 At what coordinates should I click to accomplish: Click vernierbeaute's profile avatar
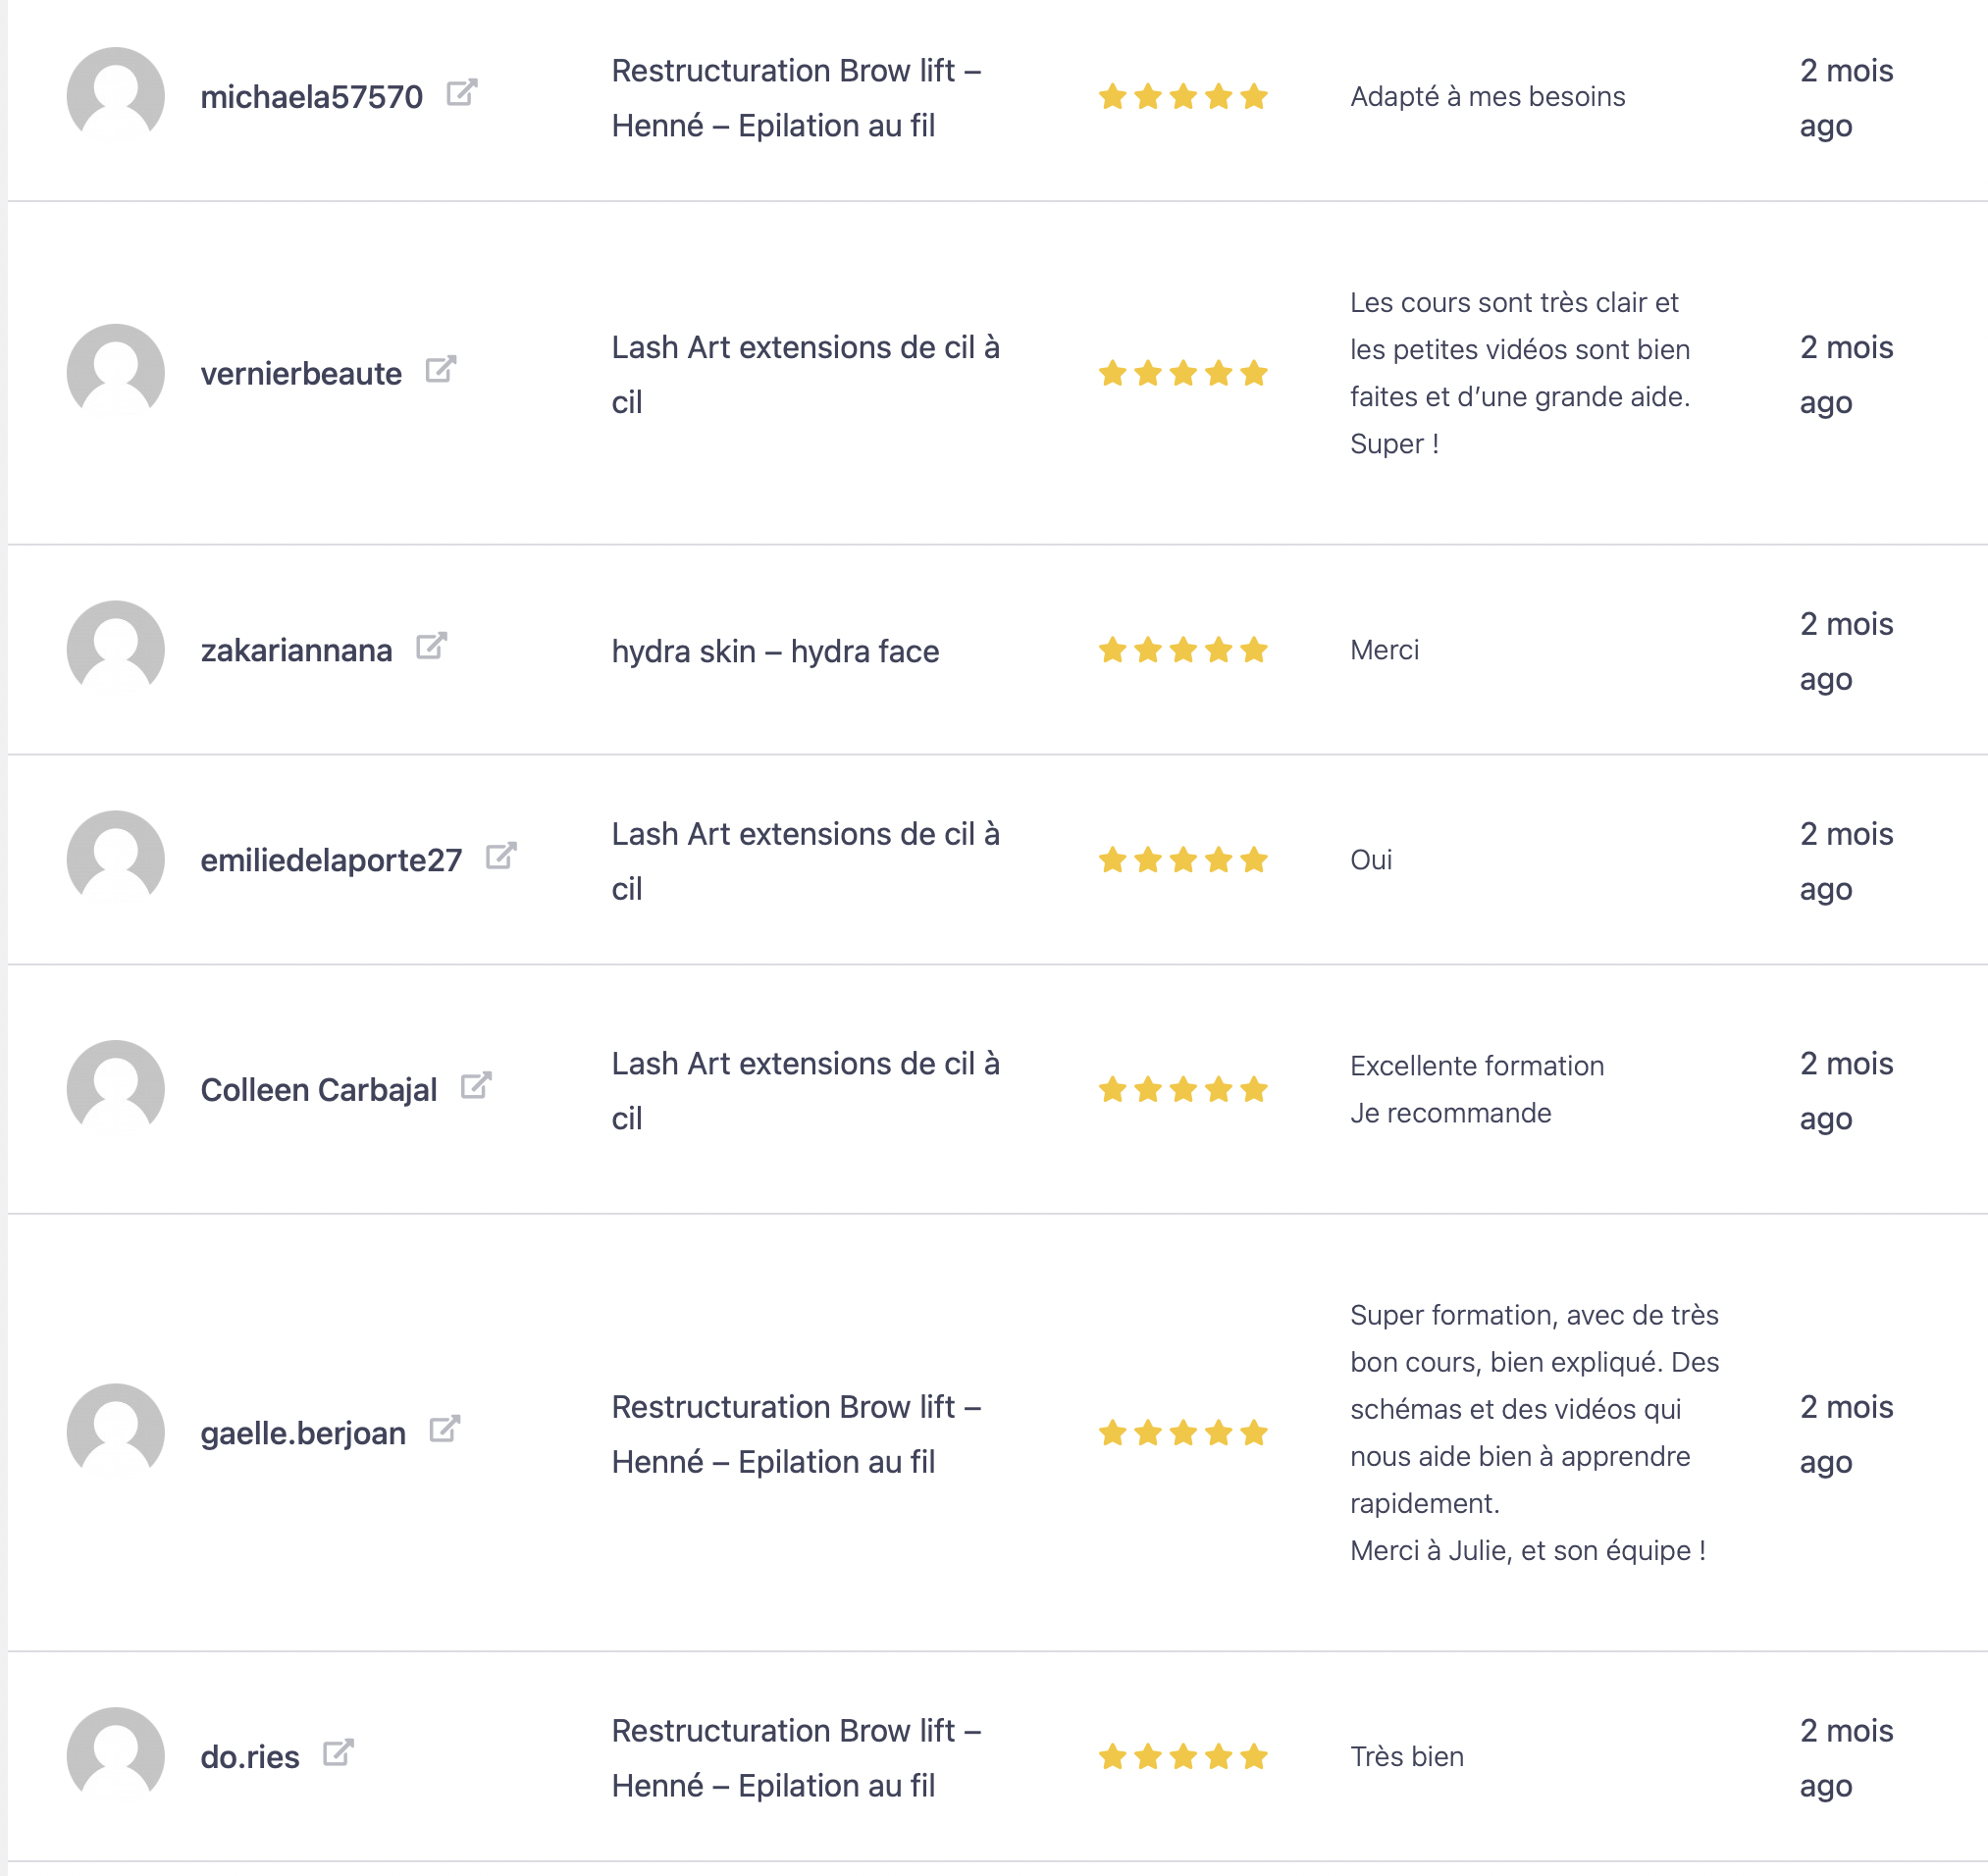116,373
